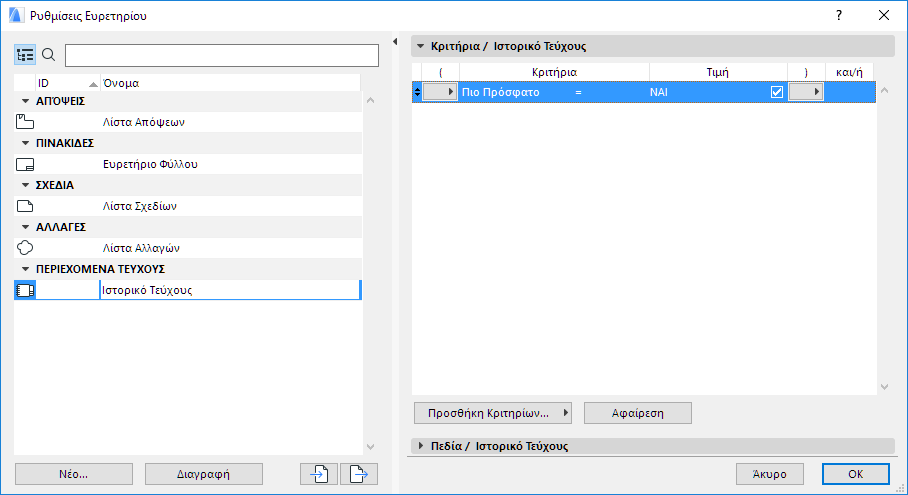Click the Λίστα Σχεδίων drawing icon
This screenshot has height=495, width=908.
tap(25, 206)
